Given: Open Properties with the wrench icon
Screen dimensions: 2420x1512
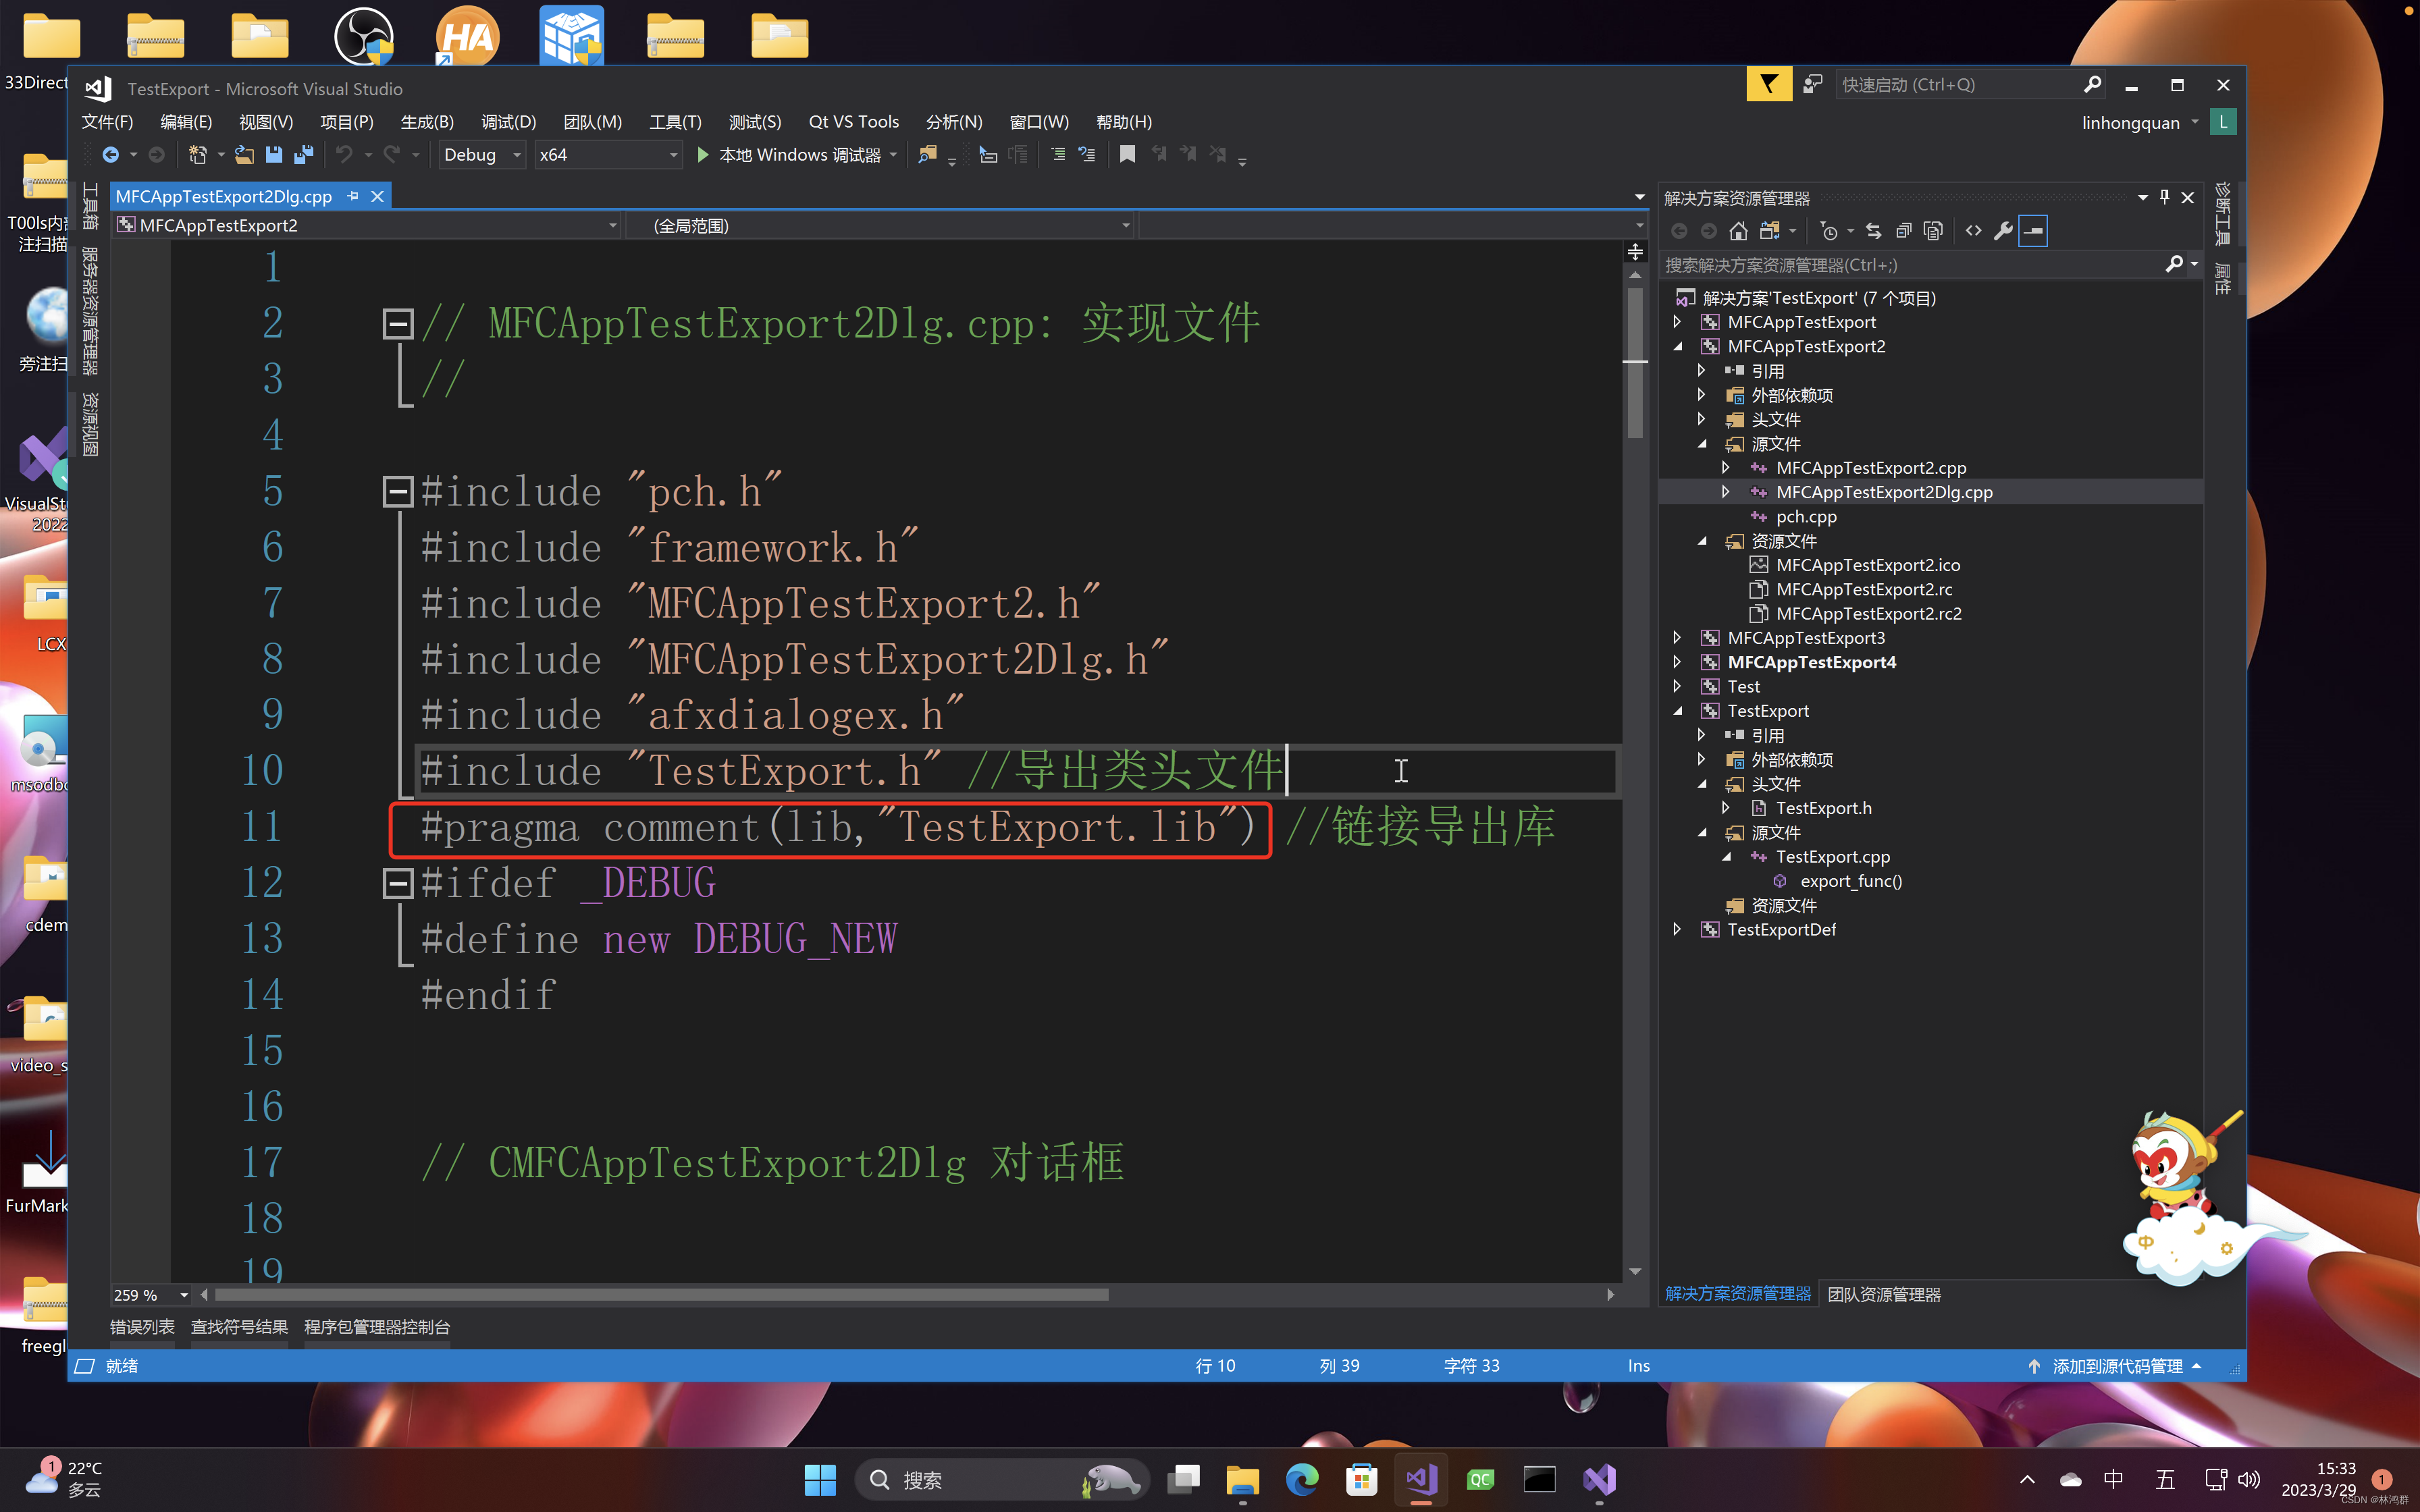Looking at the screenshot, I should (2003, 231).
